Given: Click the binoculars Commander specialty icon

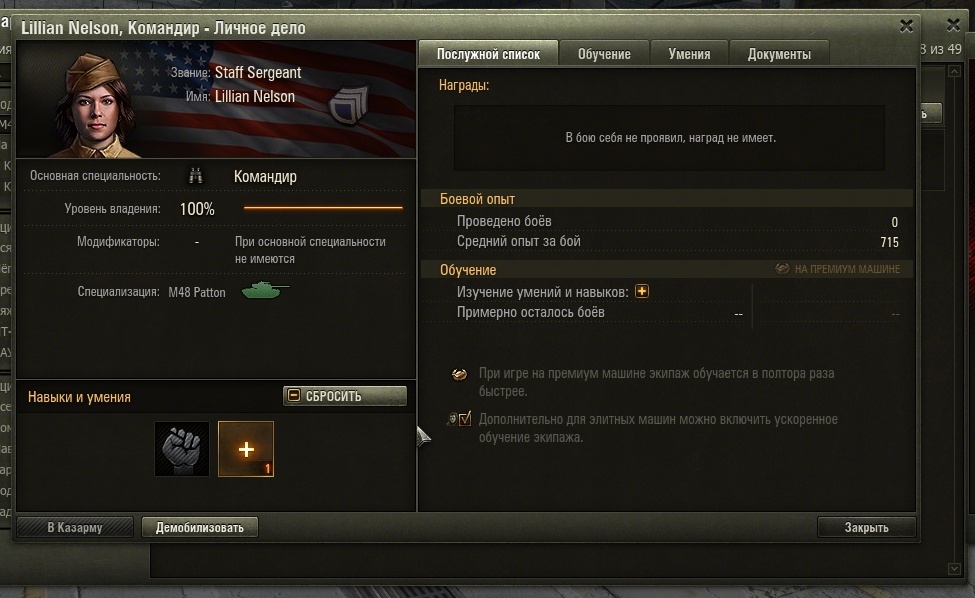Looking at the screenshot, I should point(196,176).
